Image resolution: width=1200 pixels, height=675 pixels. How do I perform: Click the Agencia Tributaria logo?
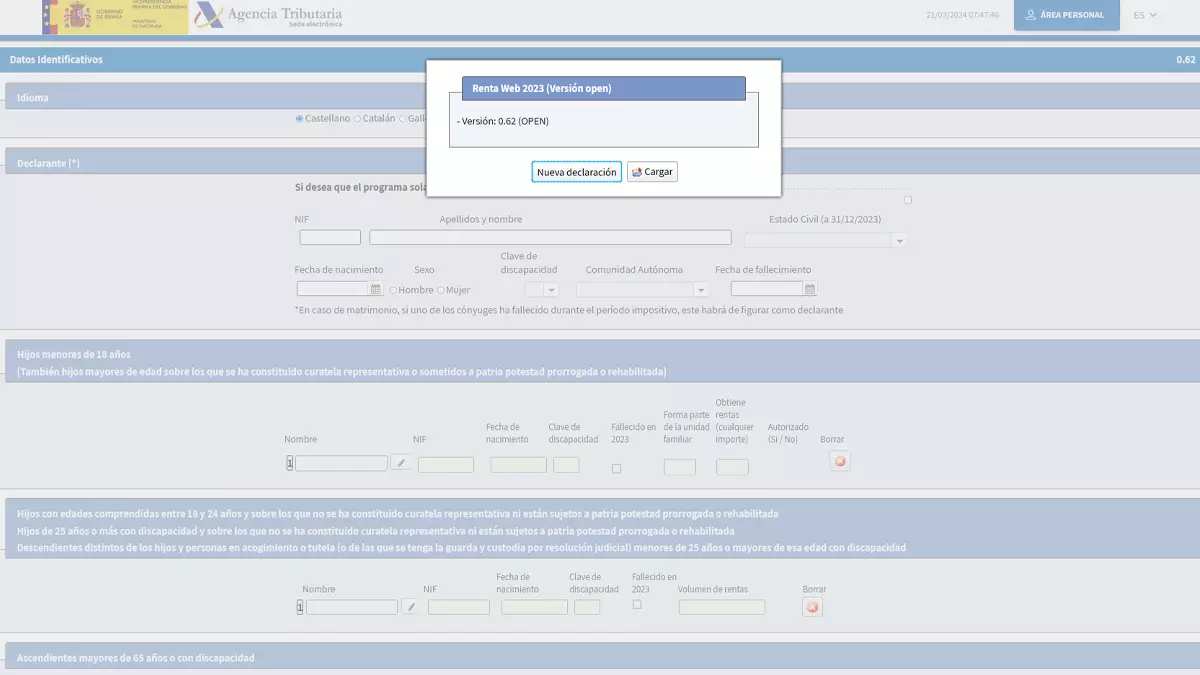pos(268,16)
